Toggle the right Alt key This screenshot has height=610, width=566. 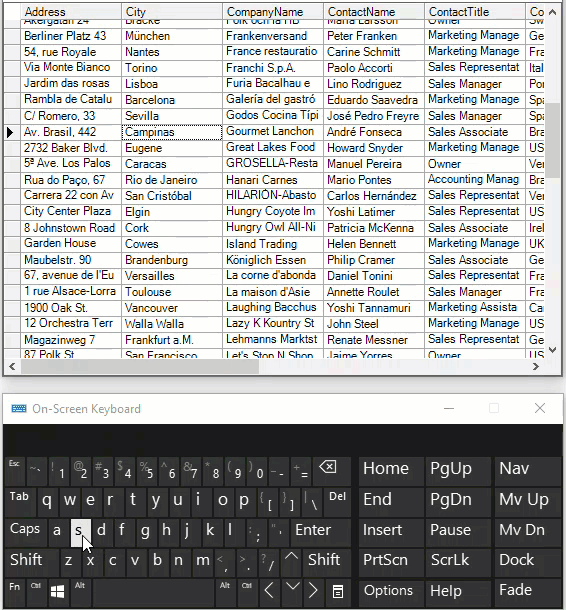tap(225, 591)
